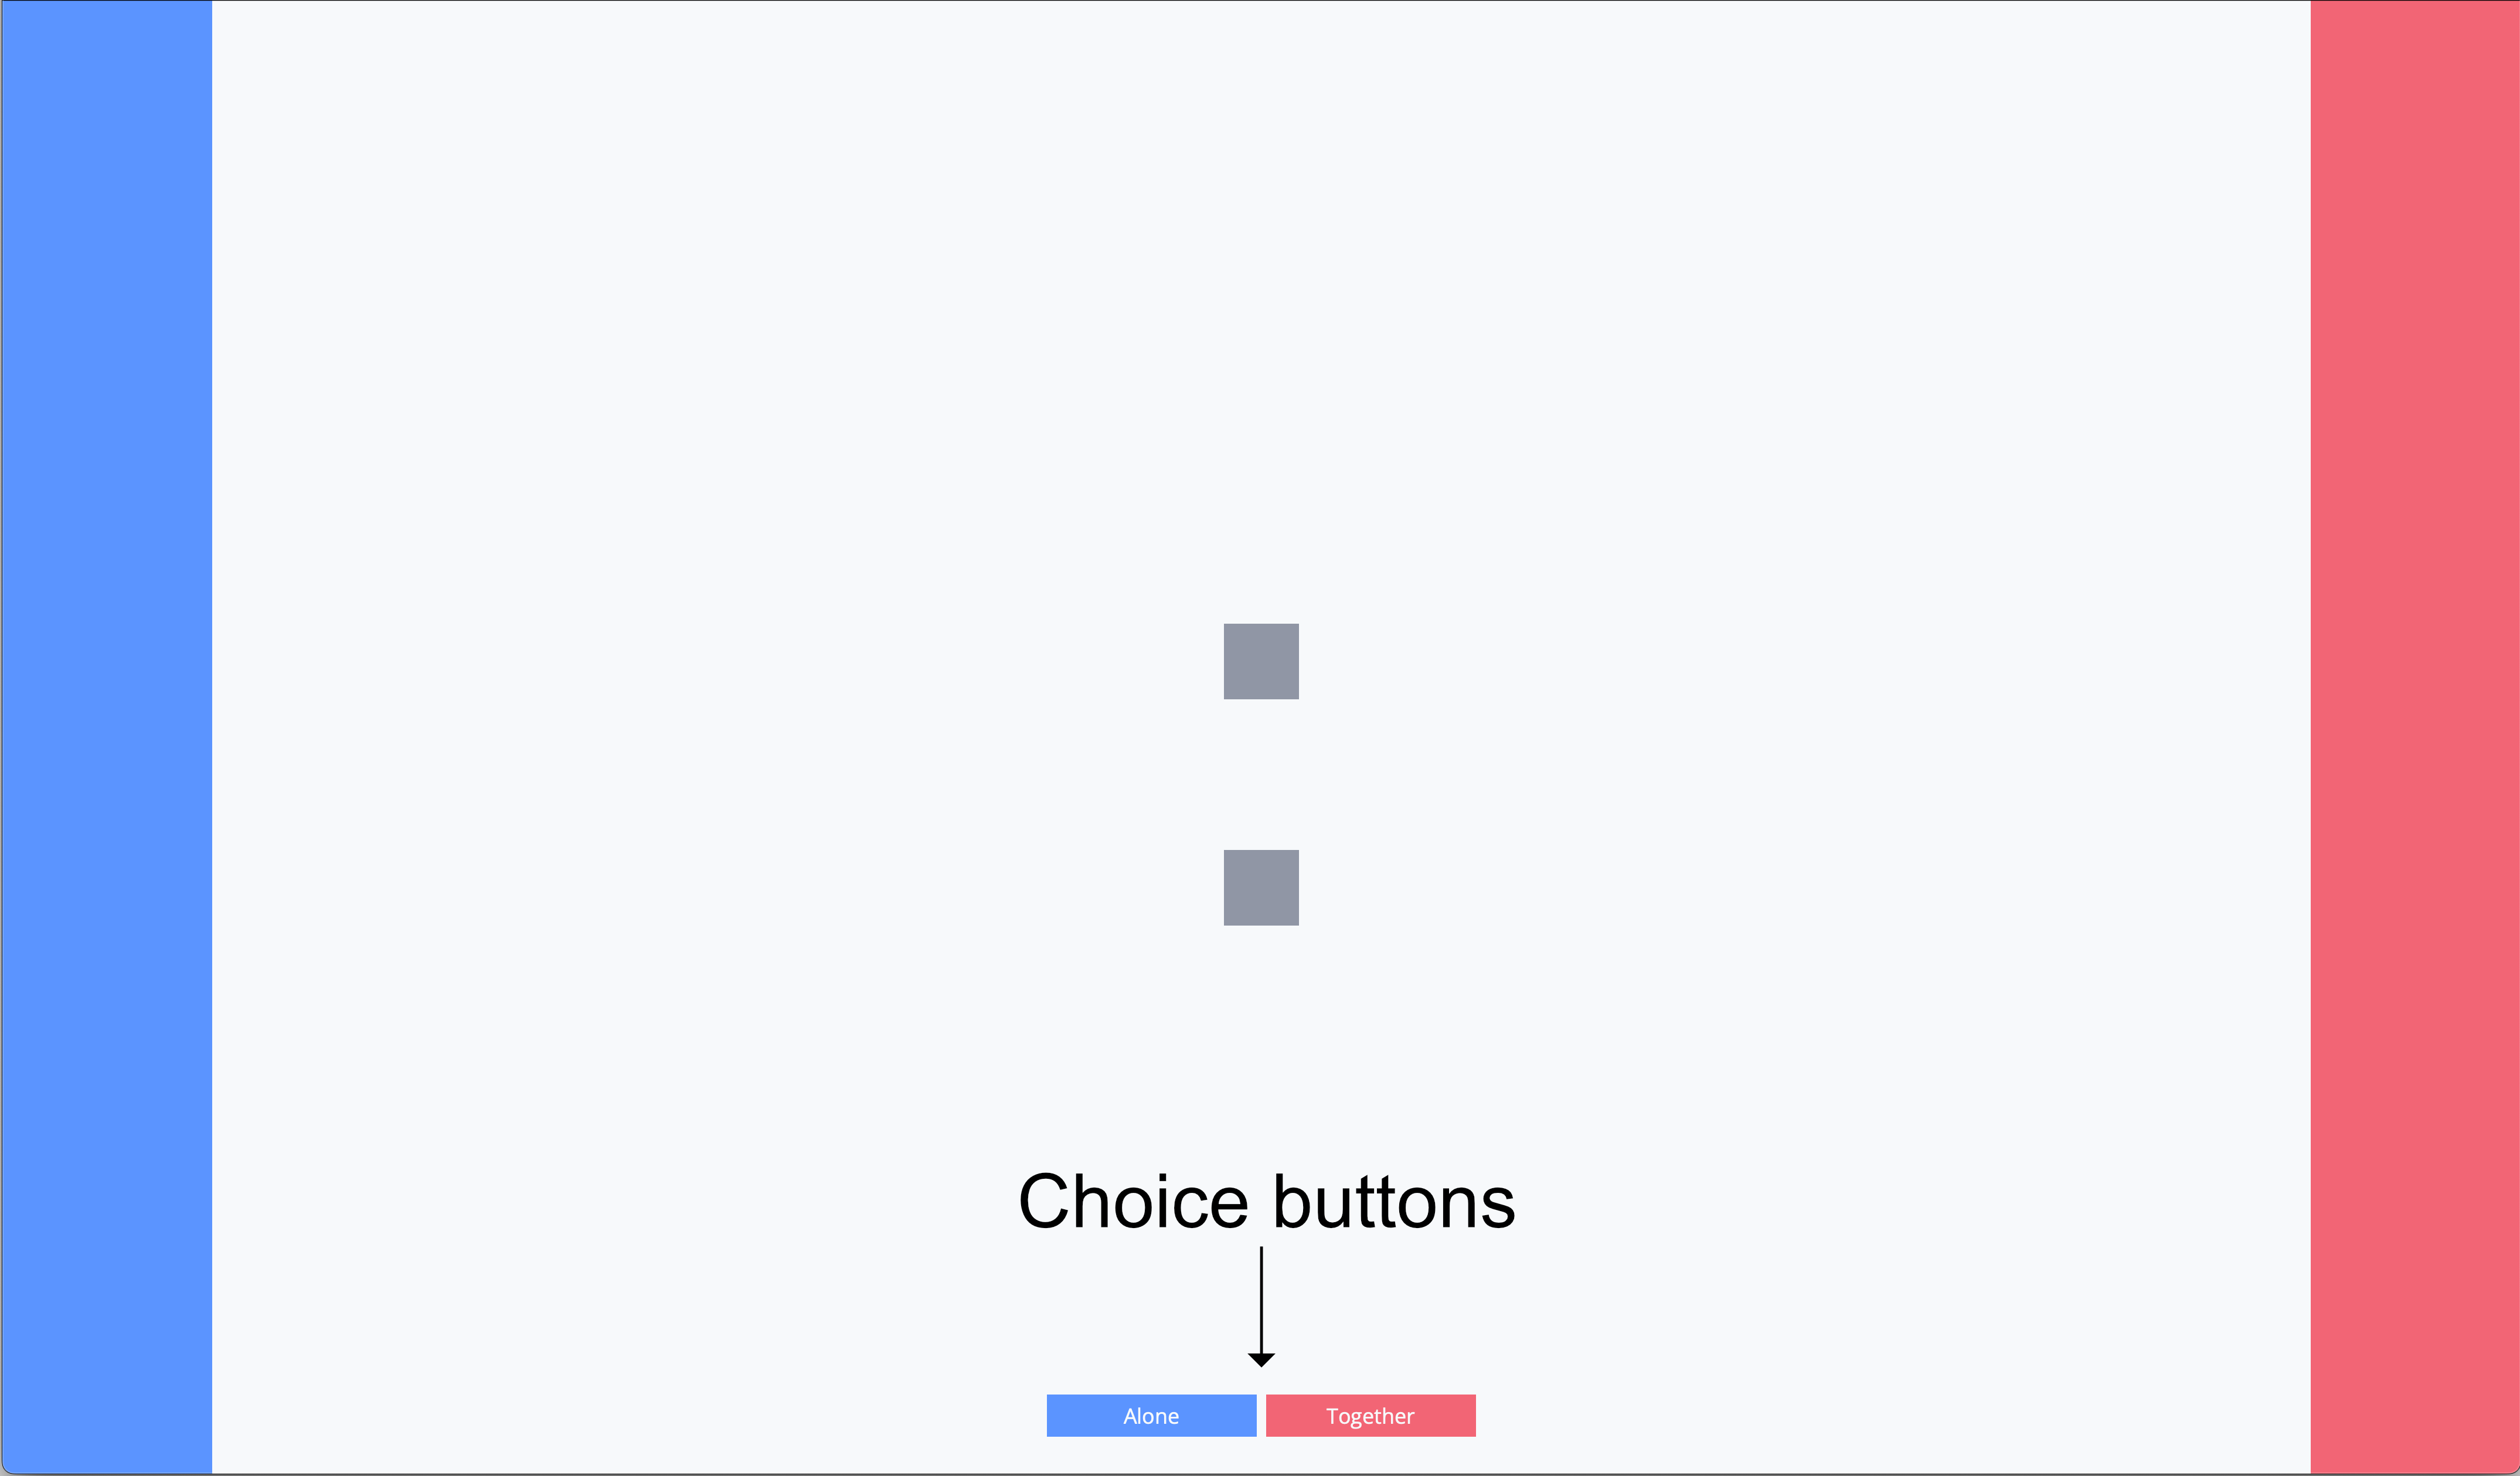Screen dimensions: 2520x1476
Task: Click the "Alone" label text
Action: (1151, 1416)
